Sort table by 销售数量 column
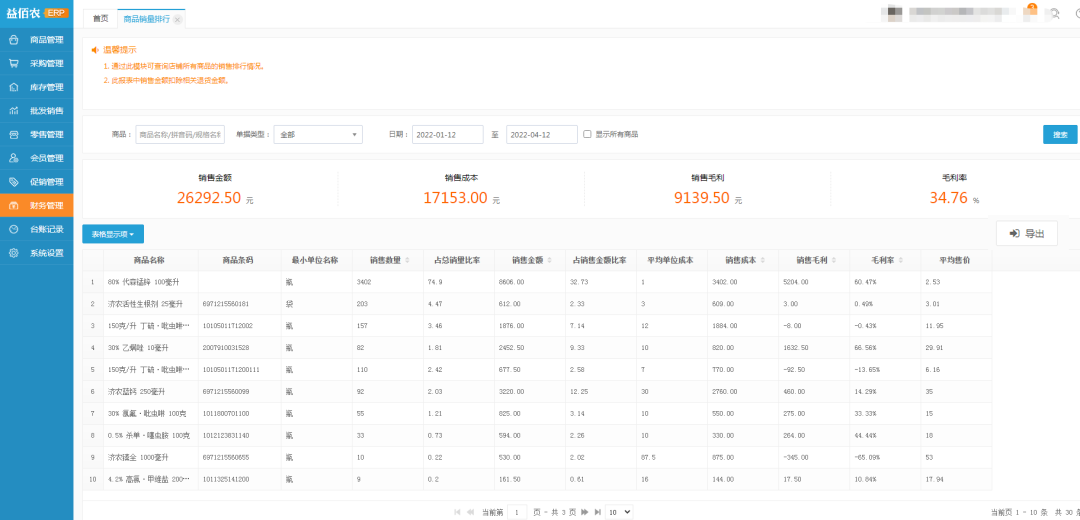1080x520 pixels. 407,260
